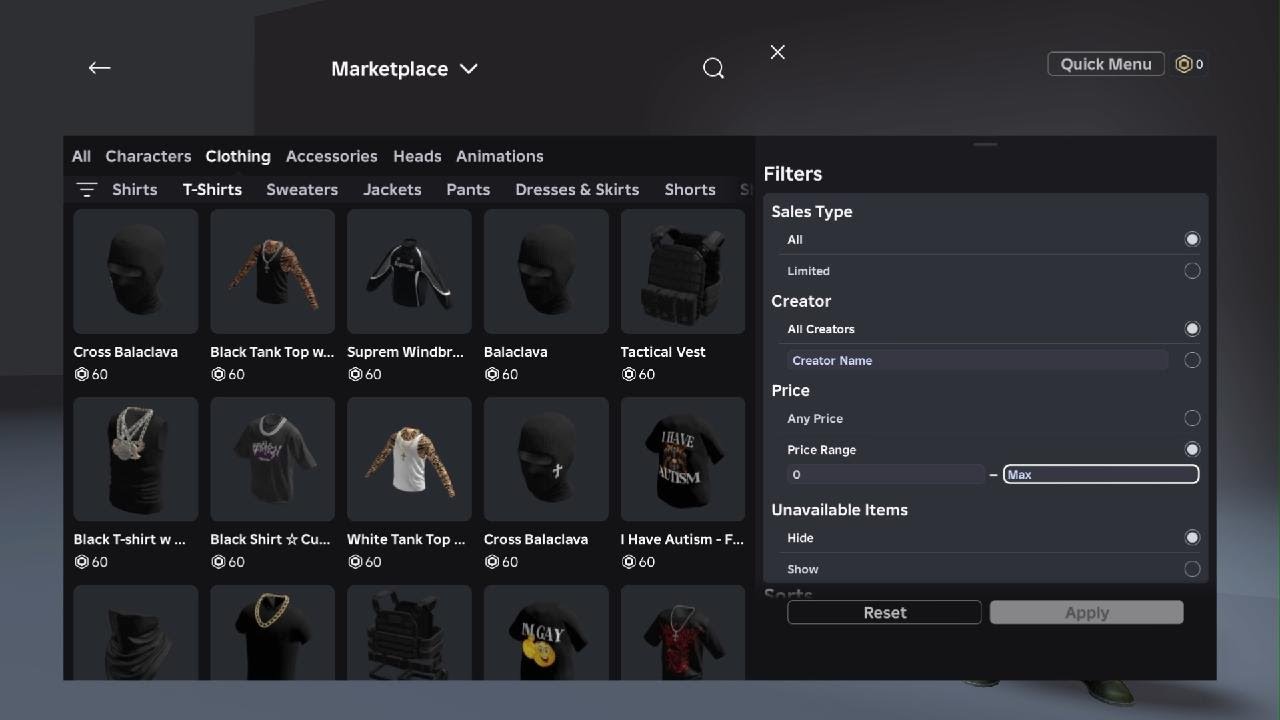Viewport: 1280px width, 720px height.
Task: Open the first-row Cross Balaclava item
Action: (x=136, y=271)
